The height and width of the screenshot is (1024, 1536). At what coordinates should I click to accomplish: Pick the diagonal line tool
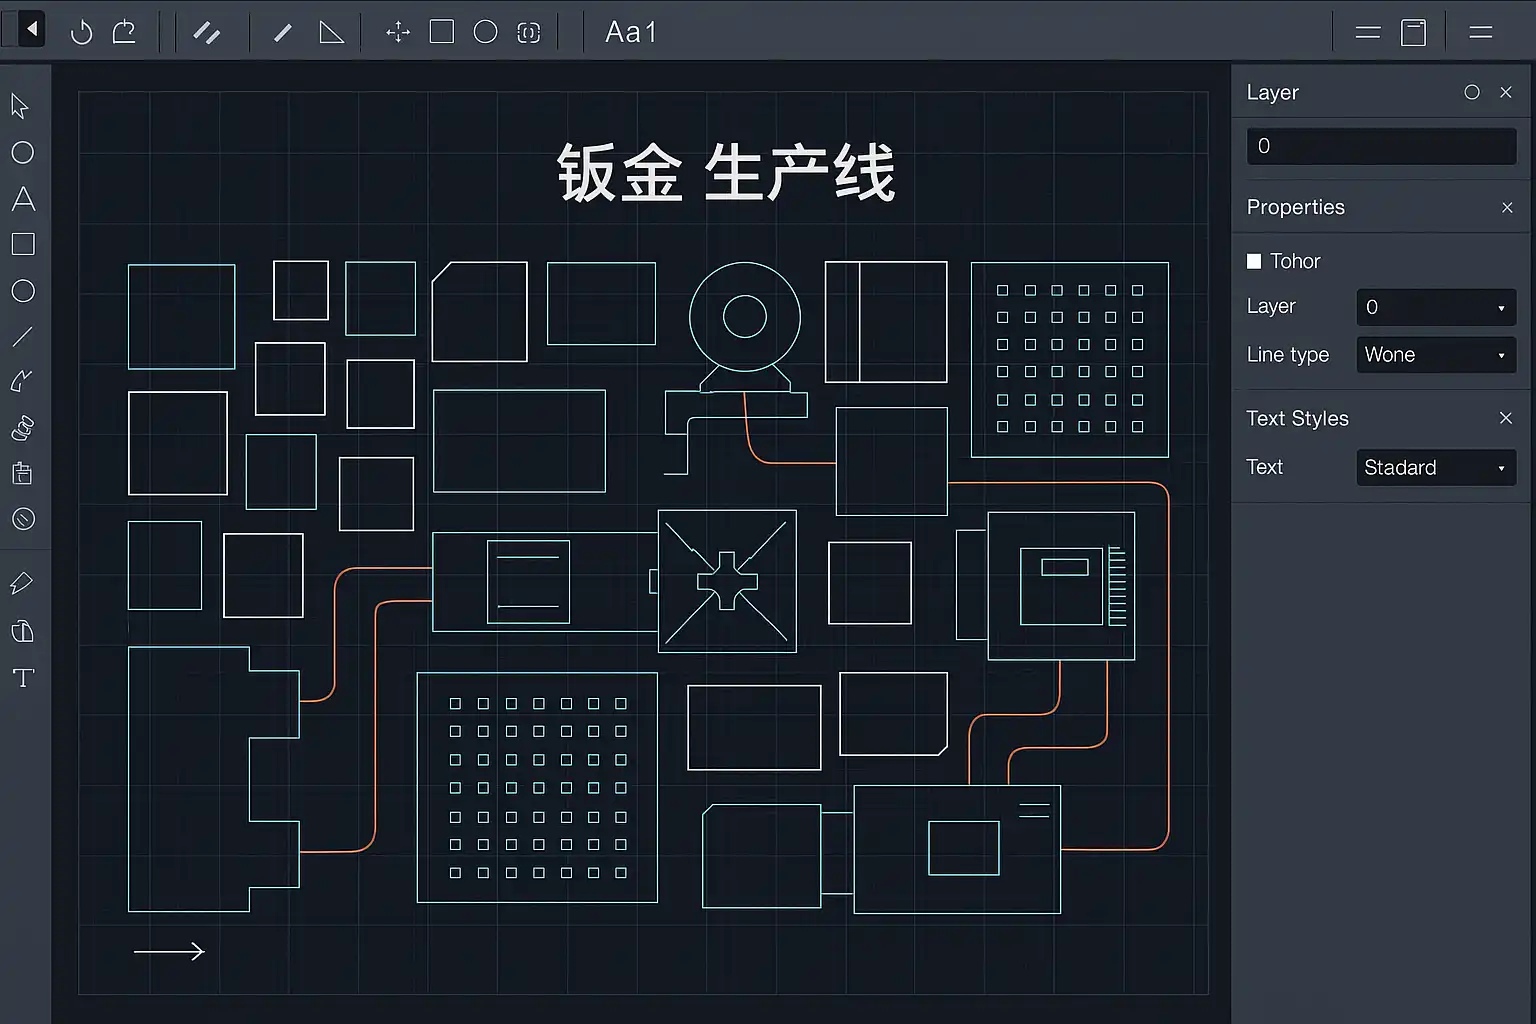tap(22, 337)
